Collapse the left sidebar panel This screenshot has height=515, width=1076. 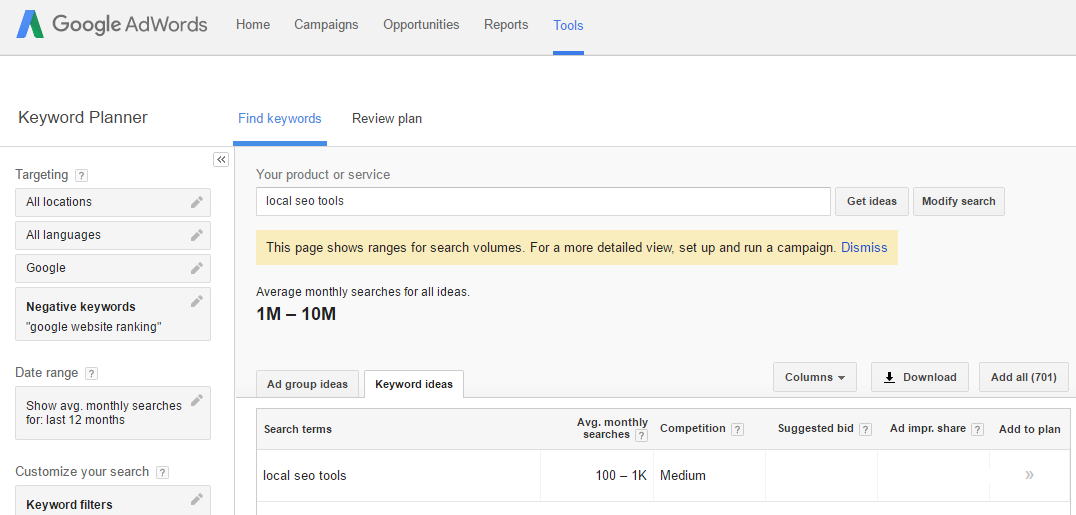[221, 160]
